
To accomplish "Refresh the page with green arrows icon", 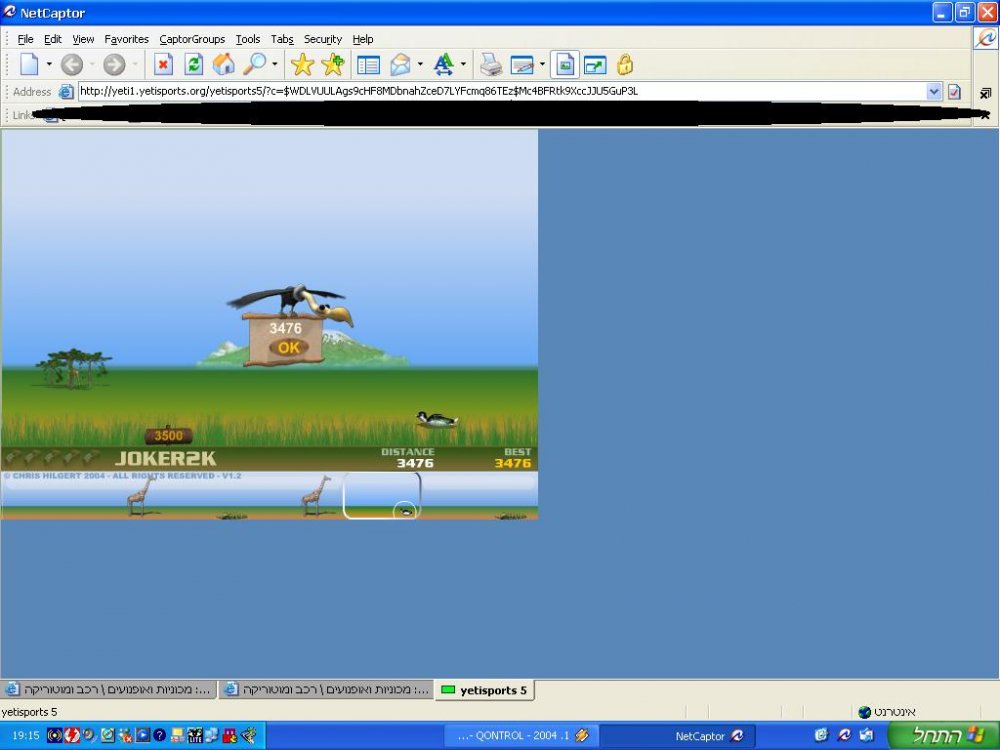I will pyautogui.click(x=194, y=64).
